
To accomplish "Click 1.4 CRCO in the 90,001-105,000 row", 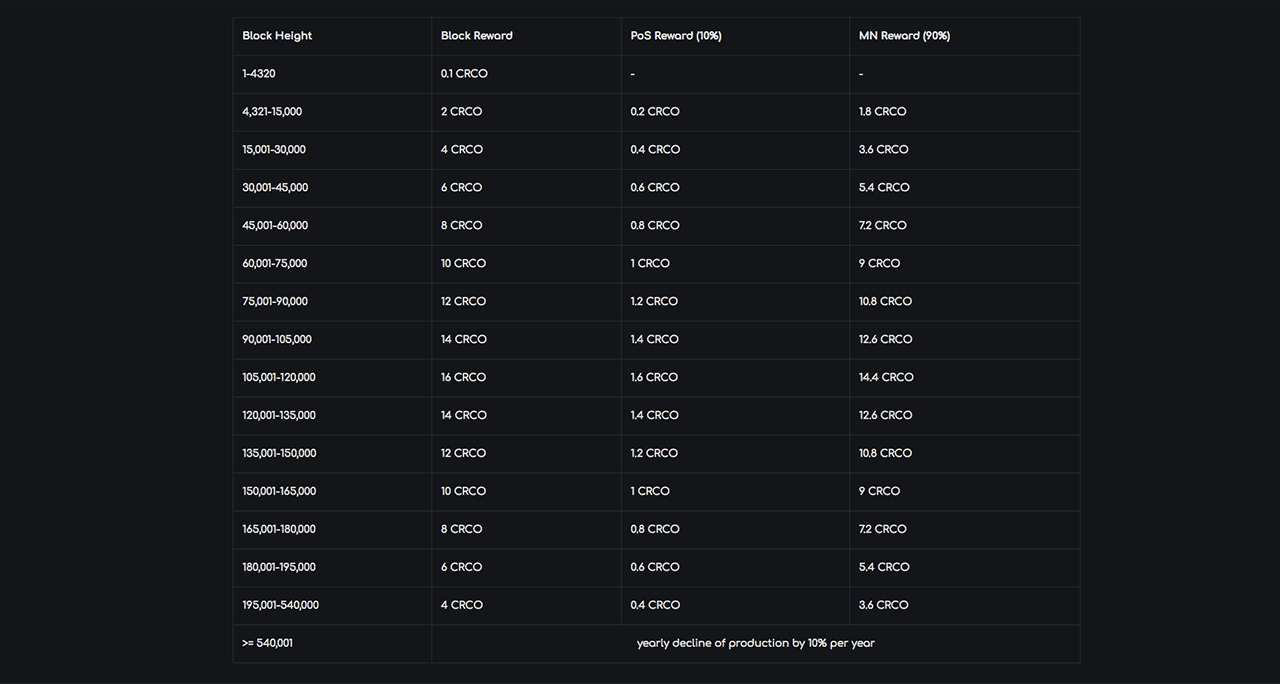I will coord(735,340).
